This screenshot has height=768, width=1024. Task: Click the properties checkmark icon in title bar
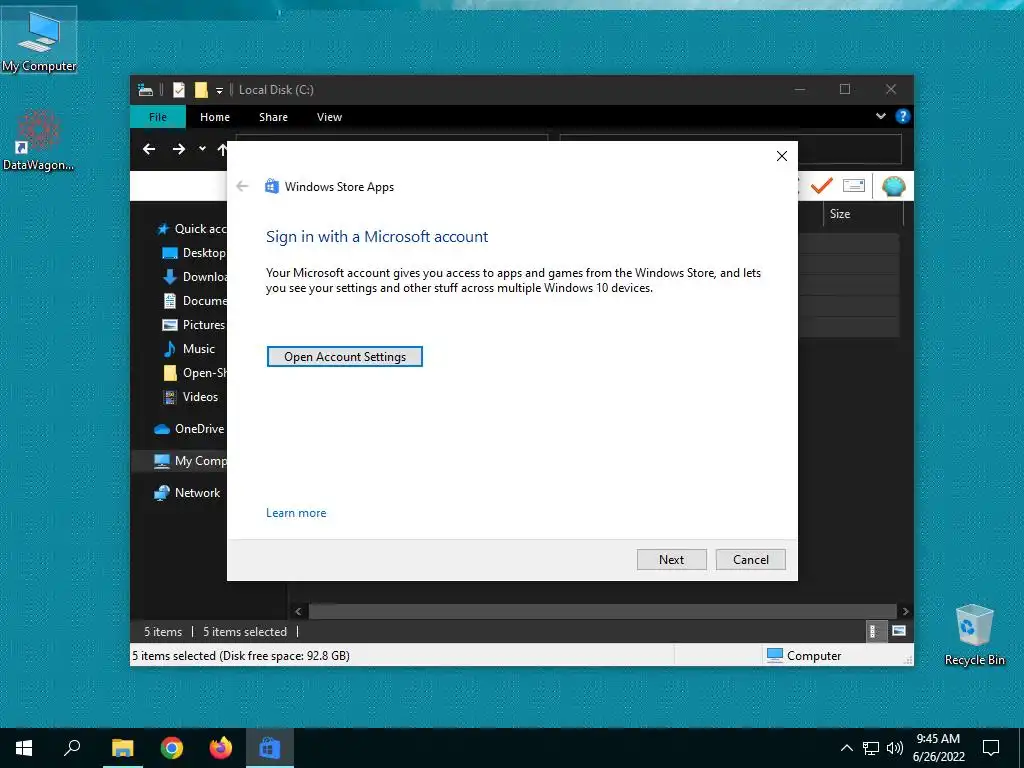178,90
